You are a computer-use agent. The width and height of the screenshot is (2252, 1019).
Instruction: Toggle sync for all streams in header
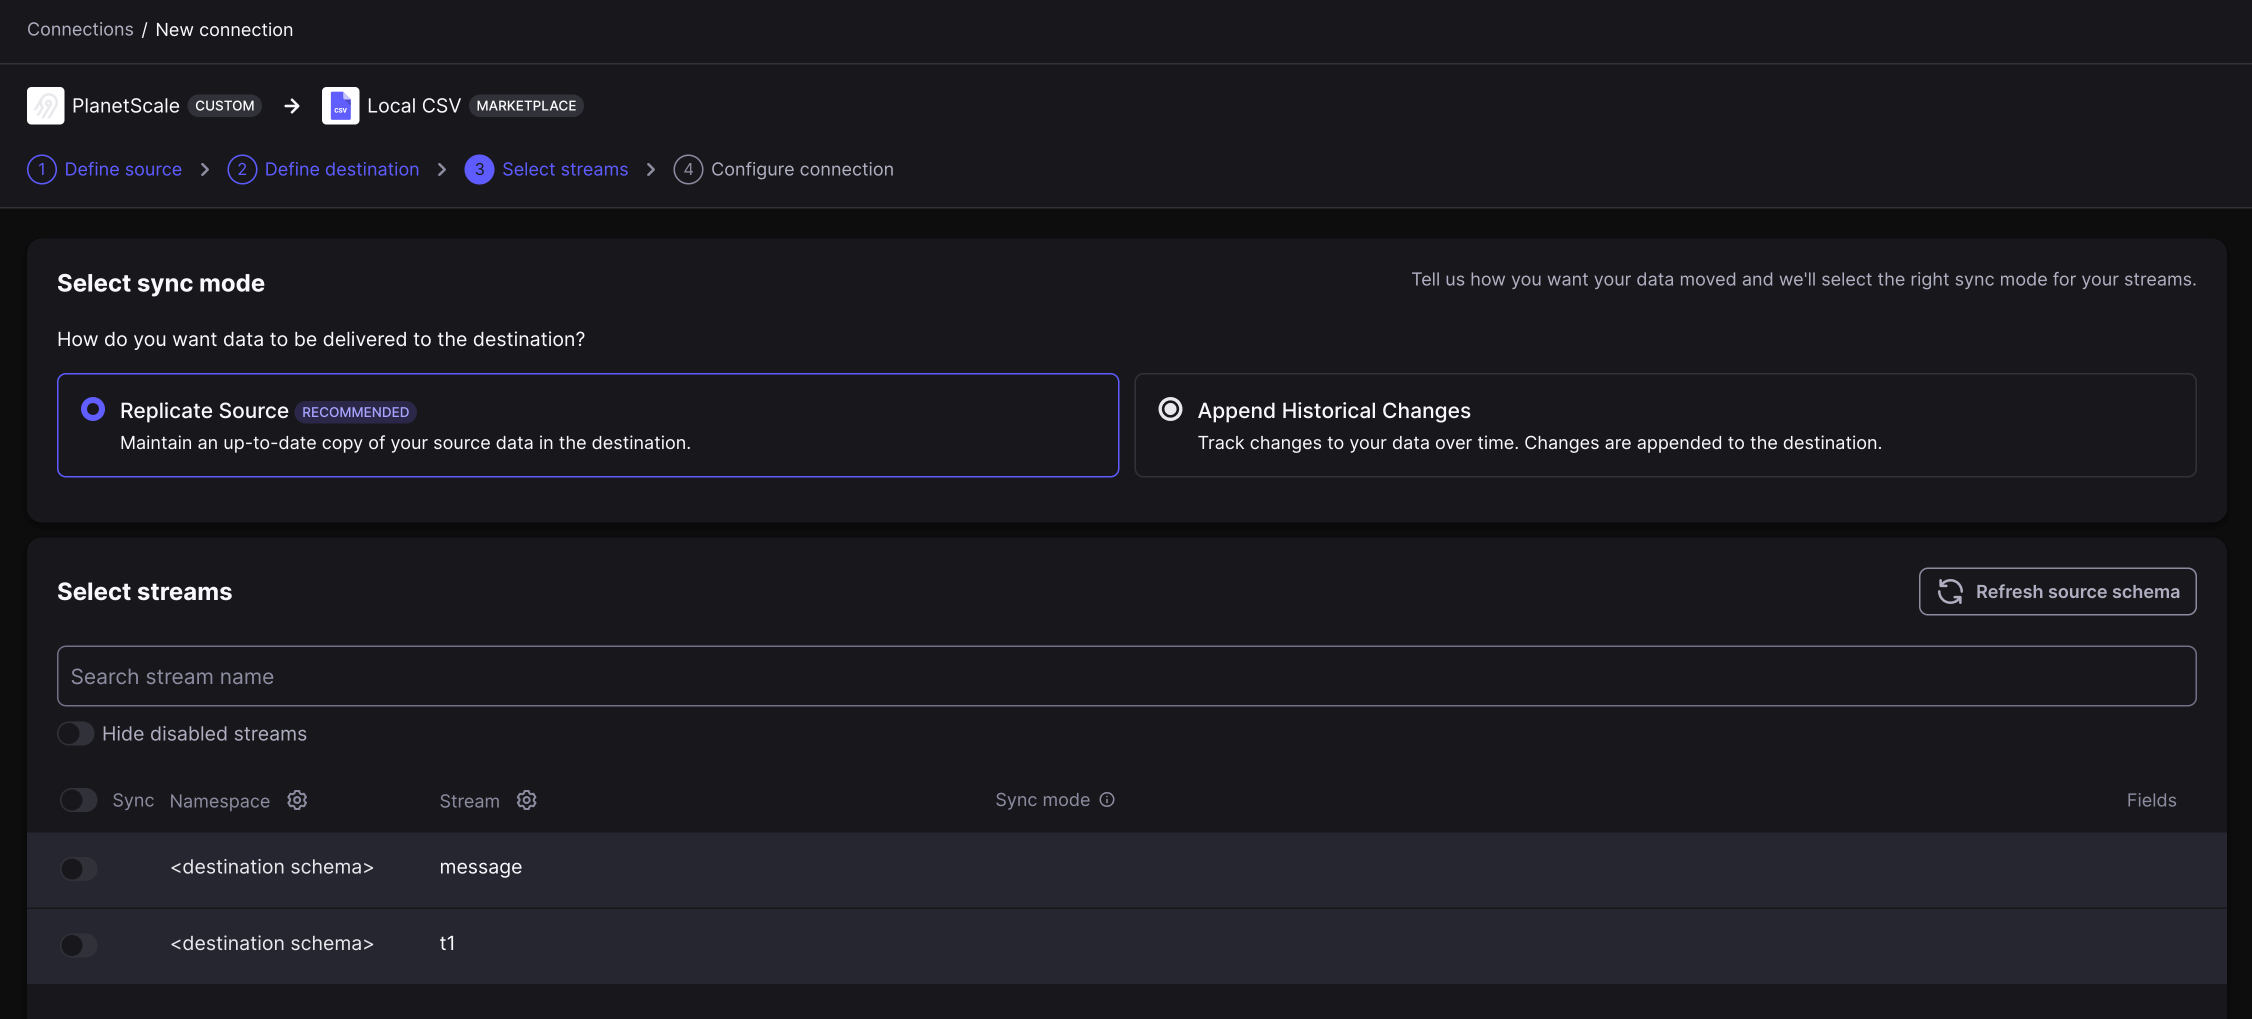[78, 800]
